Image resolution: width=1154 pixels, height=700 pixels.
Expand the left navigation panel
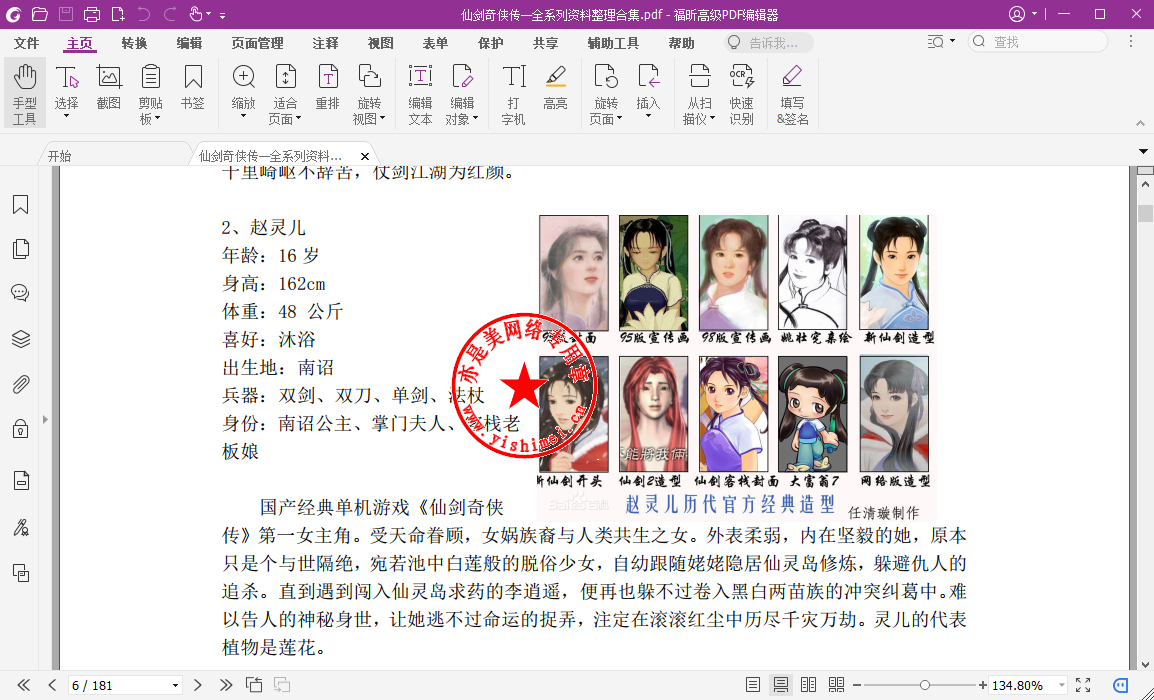[x=46, y=420]
